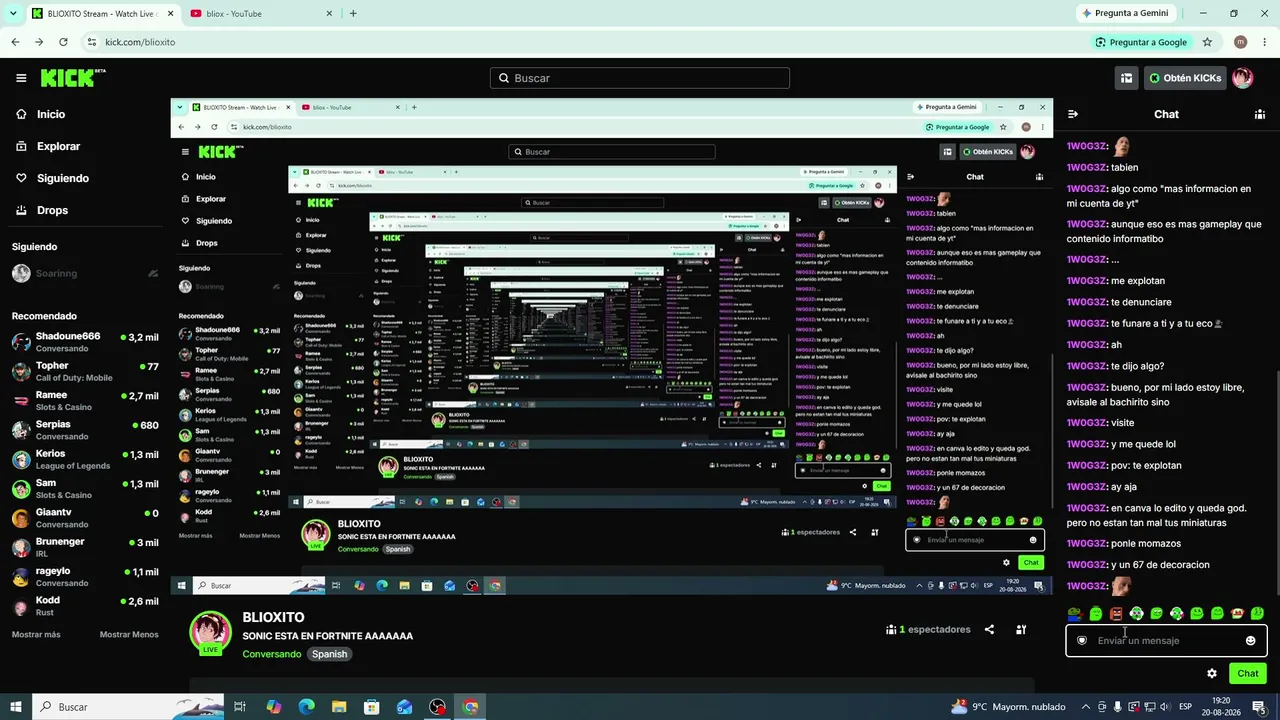Collapse the chat panel with the arrow icon
Viewport: 1280px width, 720px height.
tap(1073, 114)
